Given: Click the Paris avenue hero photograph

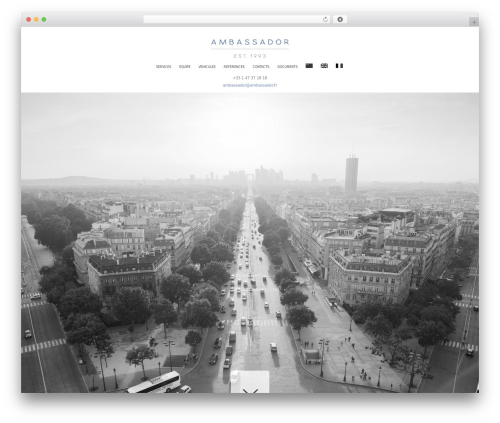Looking at the screenshot, I should coord(250,243).
